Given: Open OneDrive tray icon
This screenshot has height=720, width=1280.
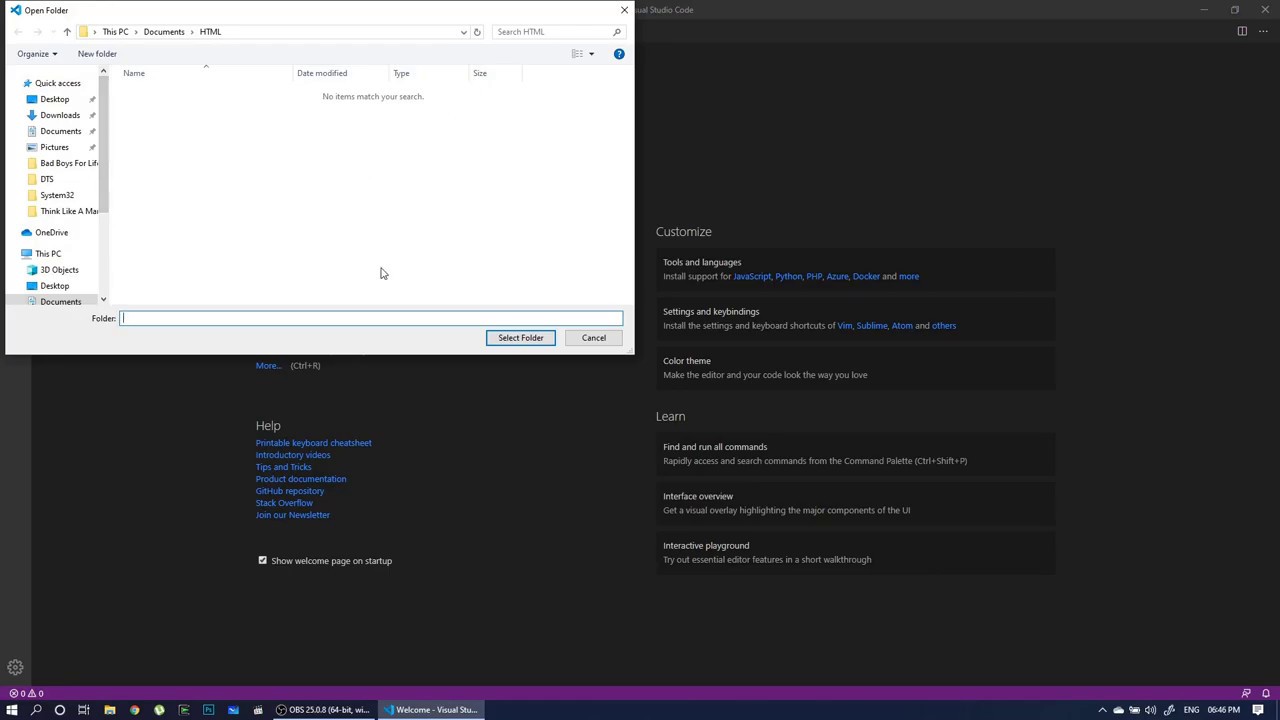Looking at the screenshot, I should click(1118, 710).
